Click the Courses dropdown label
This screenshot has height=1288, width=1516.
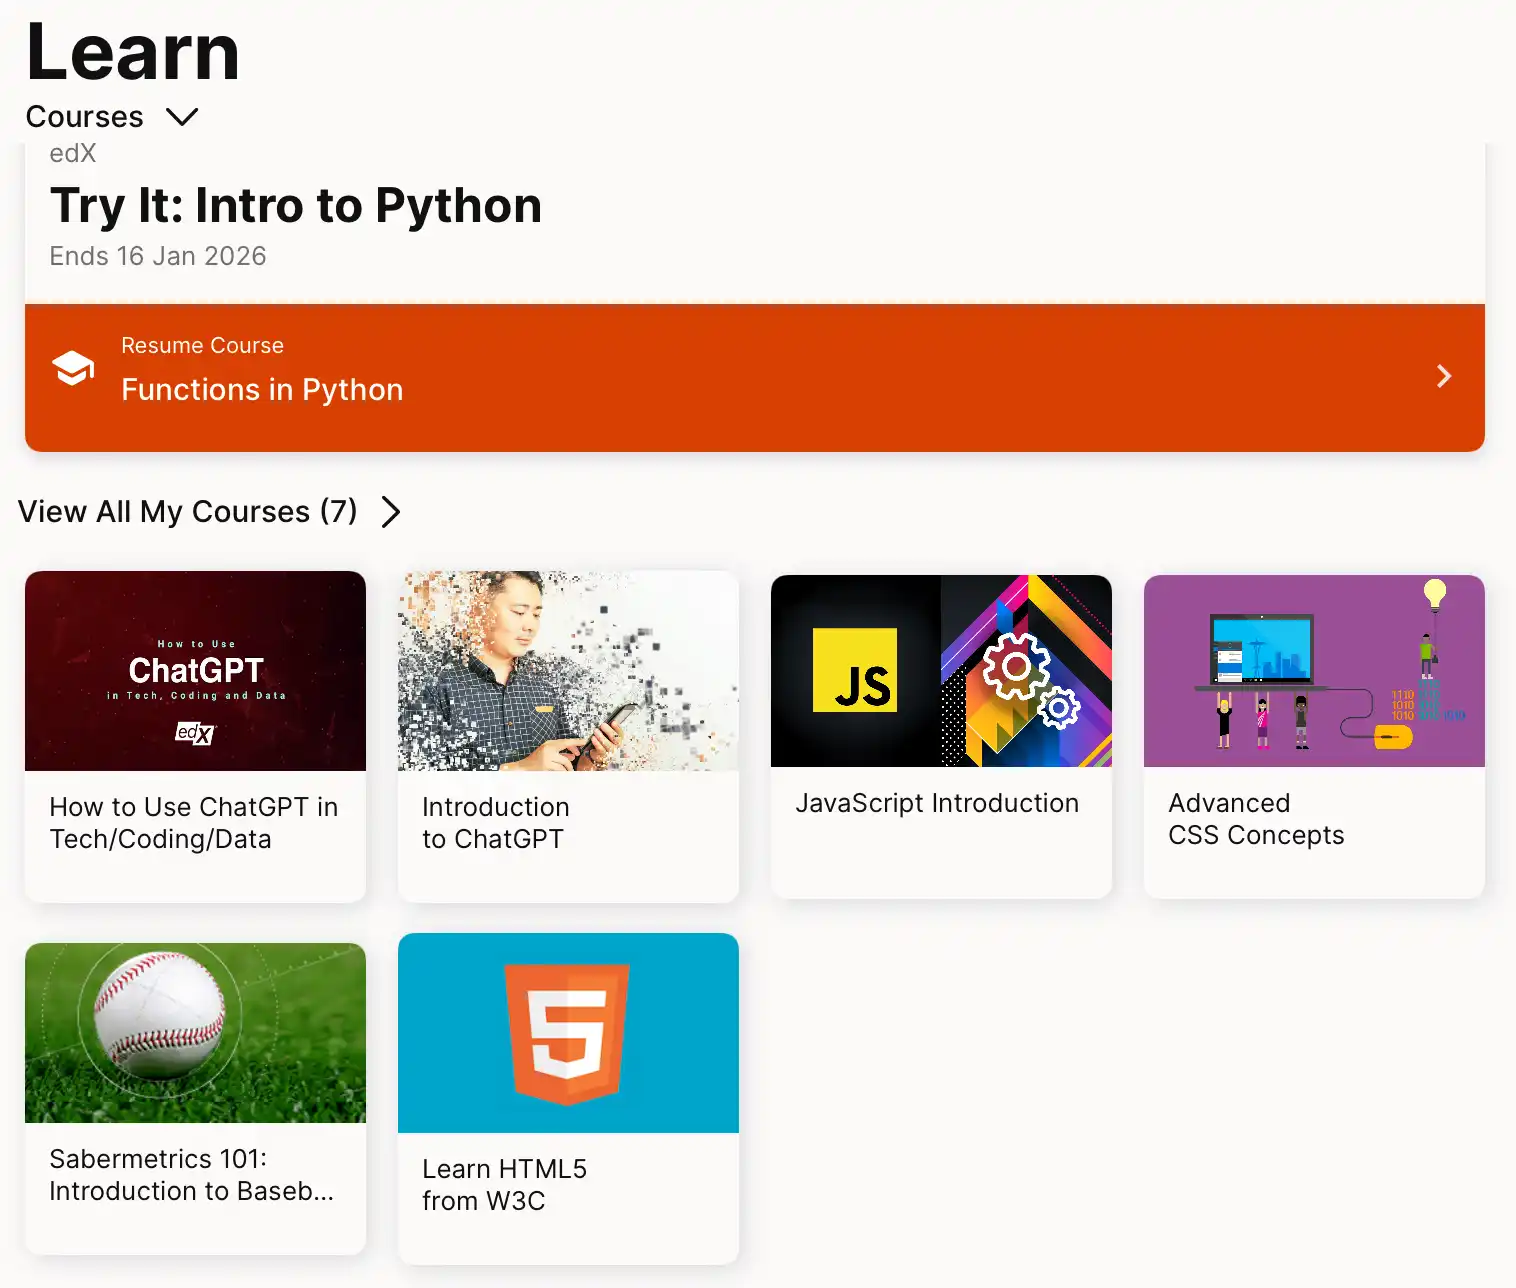(85, 117)
